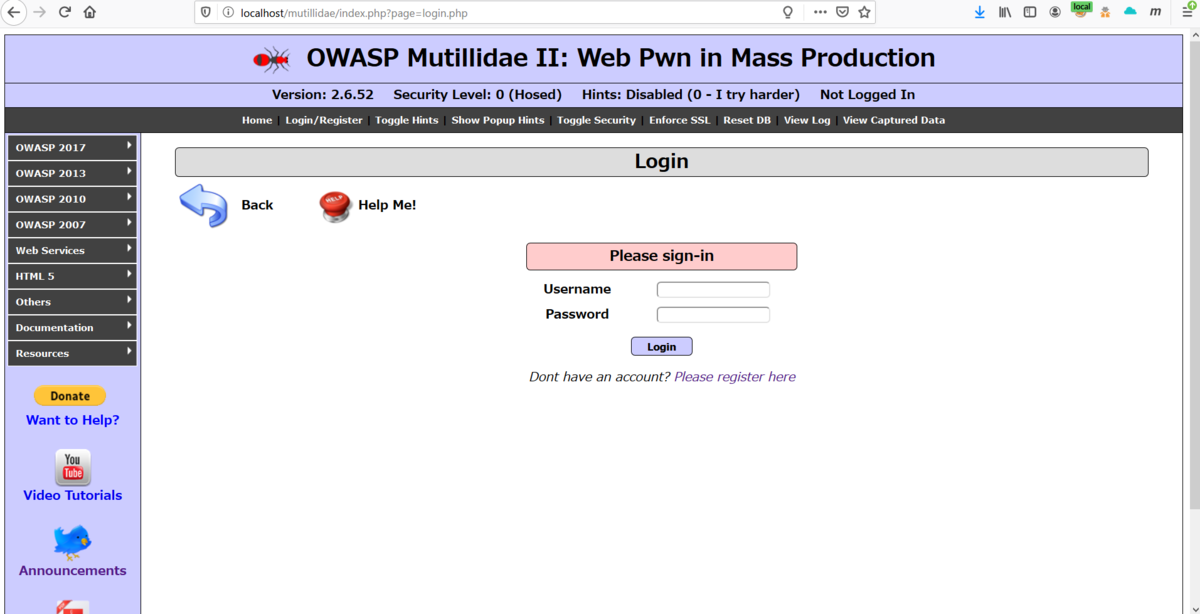Screen dimensions: 1200x614
Task: Click the browser back arrow
Action: (x=14, y=12)
